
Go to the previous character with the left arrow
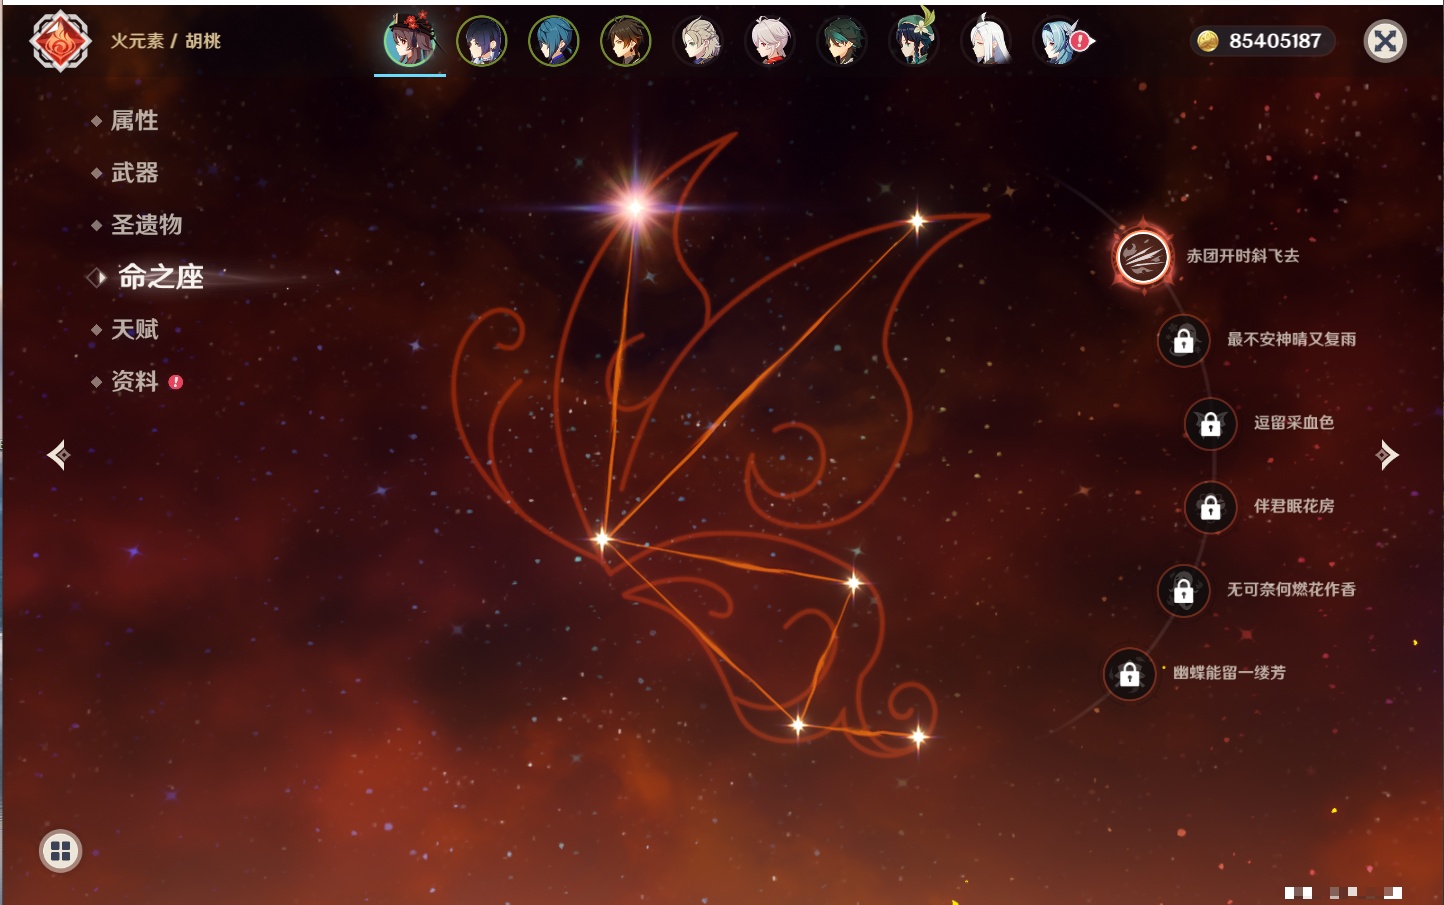(x=58, y=455)
